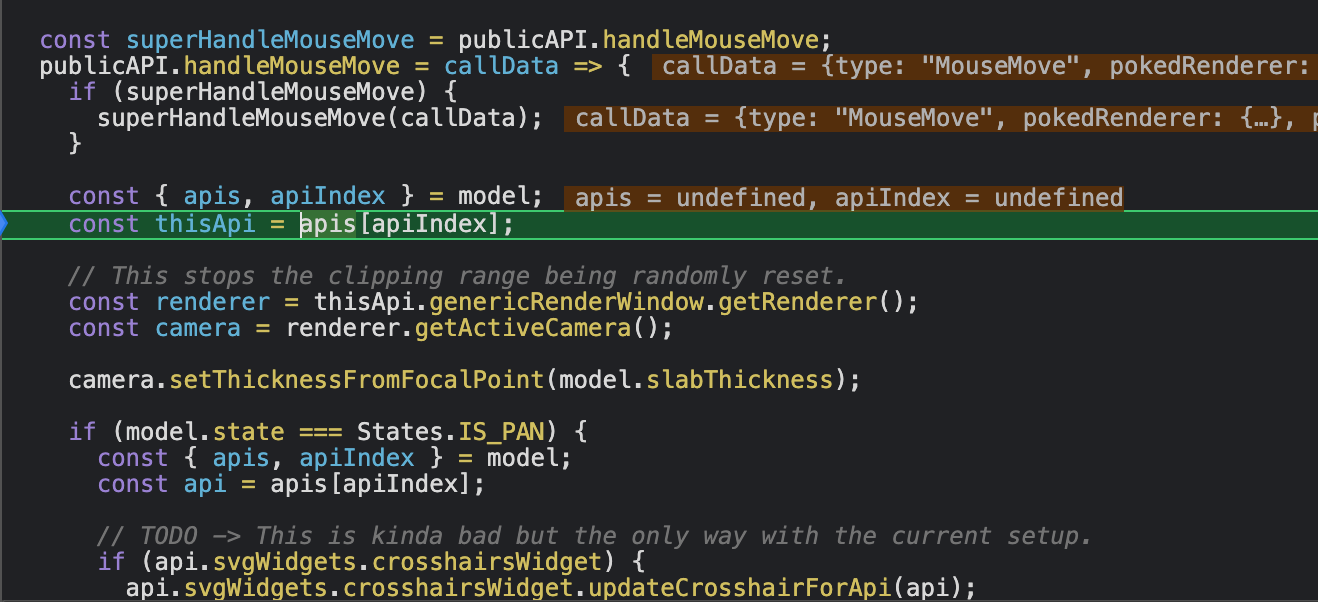
Task: Click 'superHandleMouseMove' inside the if condition
Action: 270,93
